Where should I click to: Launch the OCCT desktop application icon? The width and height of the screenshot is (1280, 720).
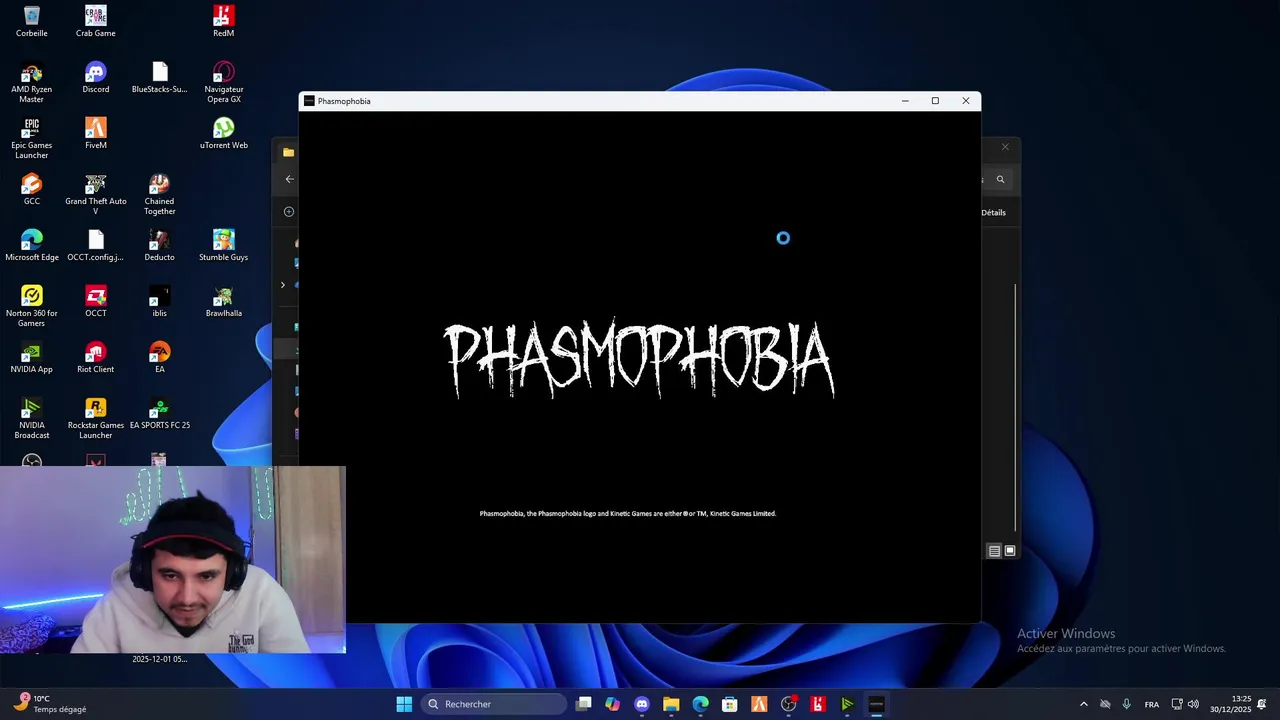(x=95, y=301)
